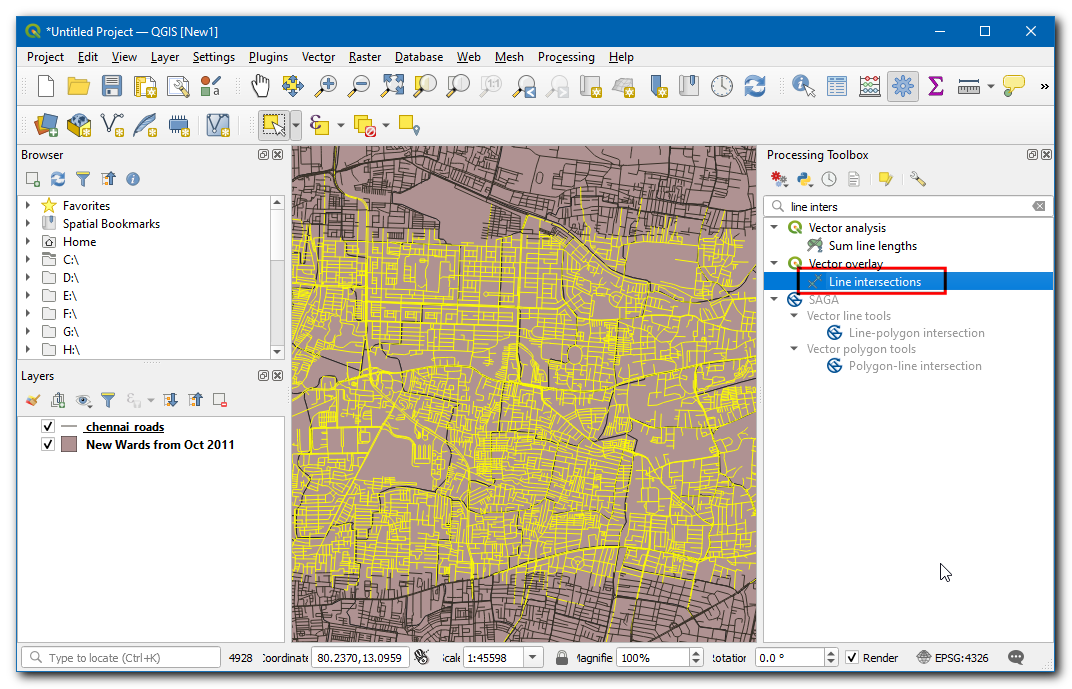
Task: Open the Processing menu
Action: tap(566, 57)
